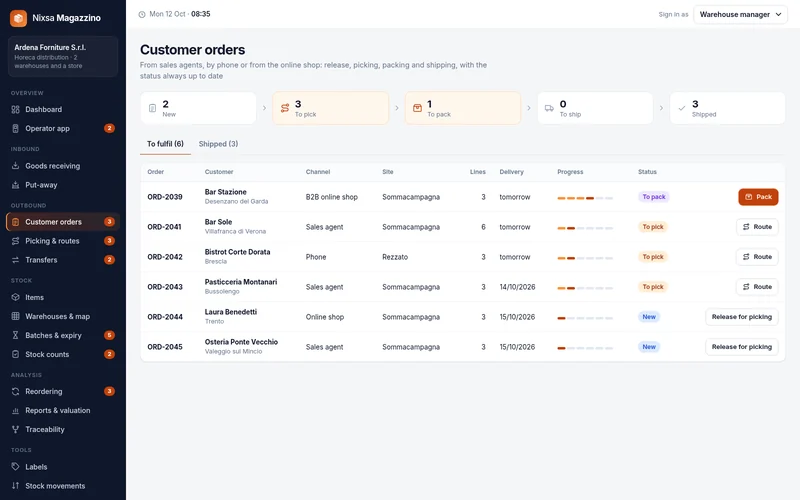
Task: Click Pack button for ORD-2039
Action: [x=758, y=197]
